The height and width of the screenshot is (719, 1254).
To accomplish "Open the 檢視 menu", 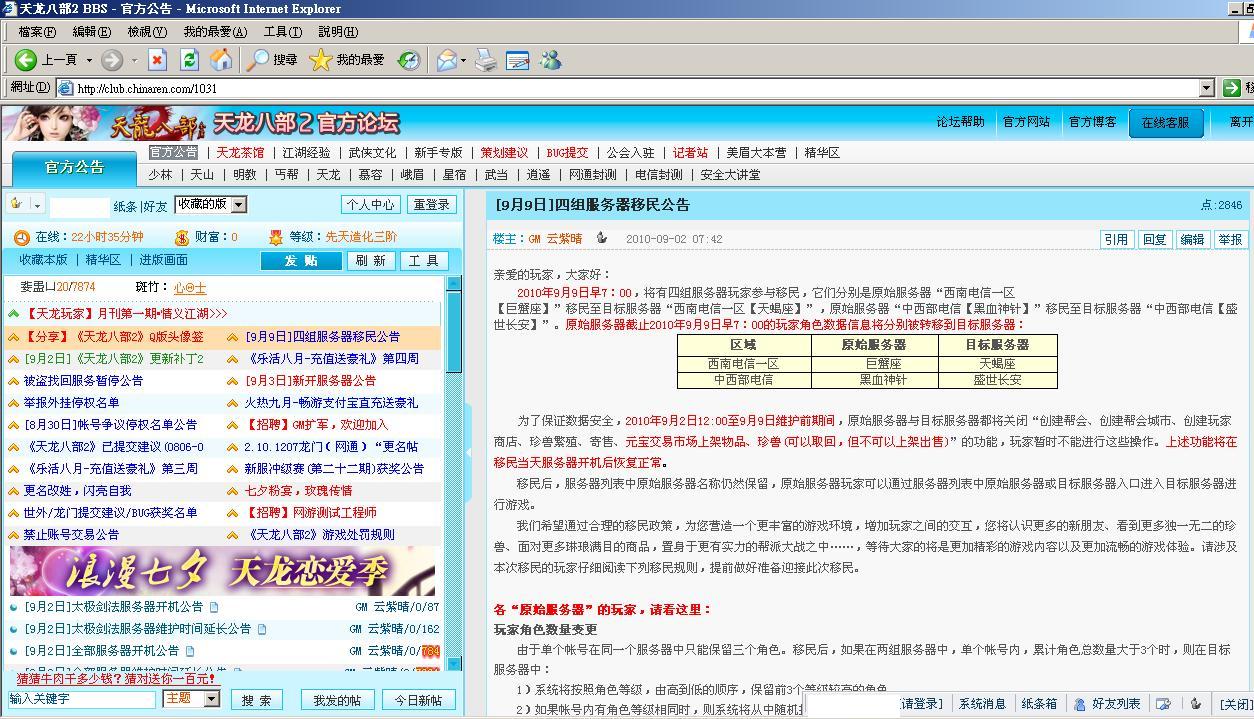I will coord(147,32).
